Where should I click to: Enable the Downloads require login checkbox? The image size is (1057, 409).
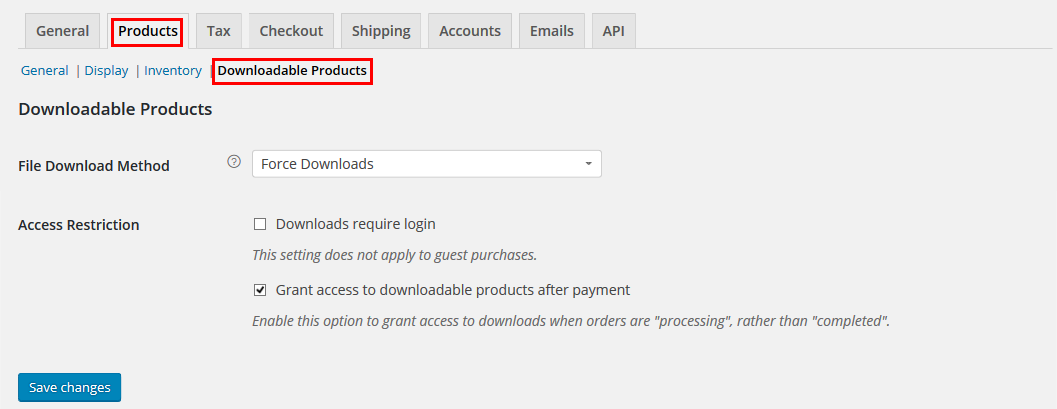click(x=260, y=224)
